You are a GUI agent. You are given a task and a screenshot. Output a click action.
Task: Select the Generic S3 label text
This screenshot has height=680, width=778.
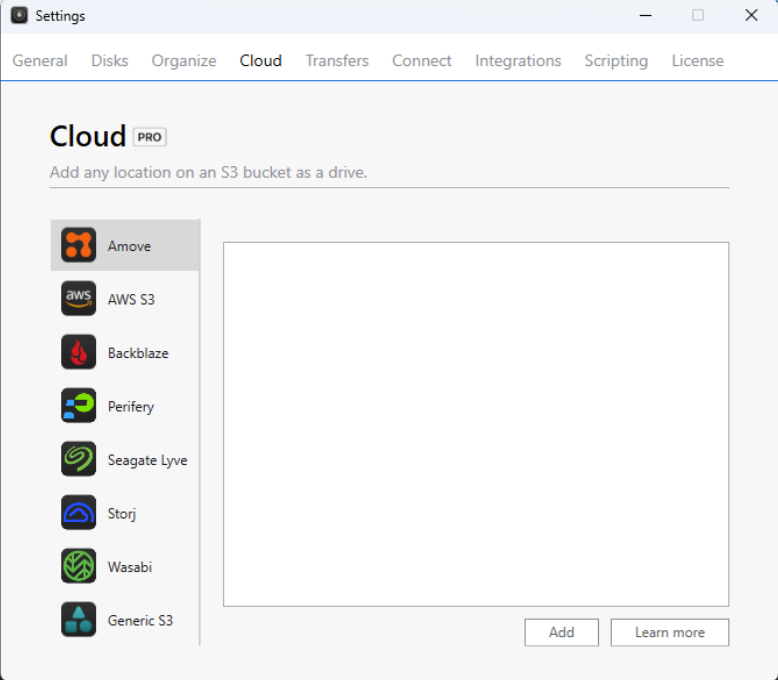click(x=140, y=621)
